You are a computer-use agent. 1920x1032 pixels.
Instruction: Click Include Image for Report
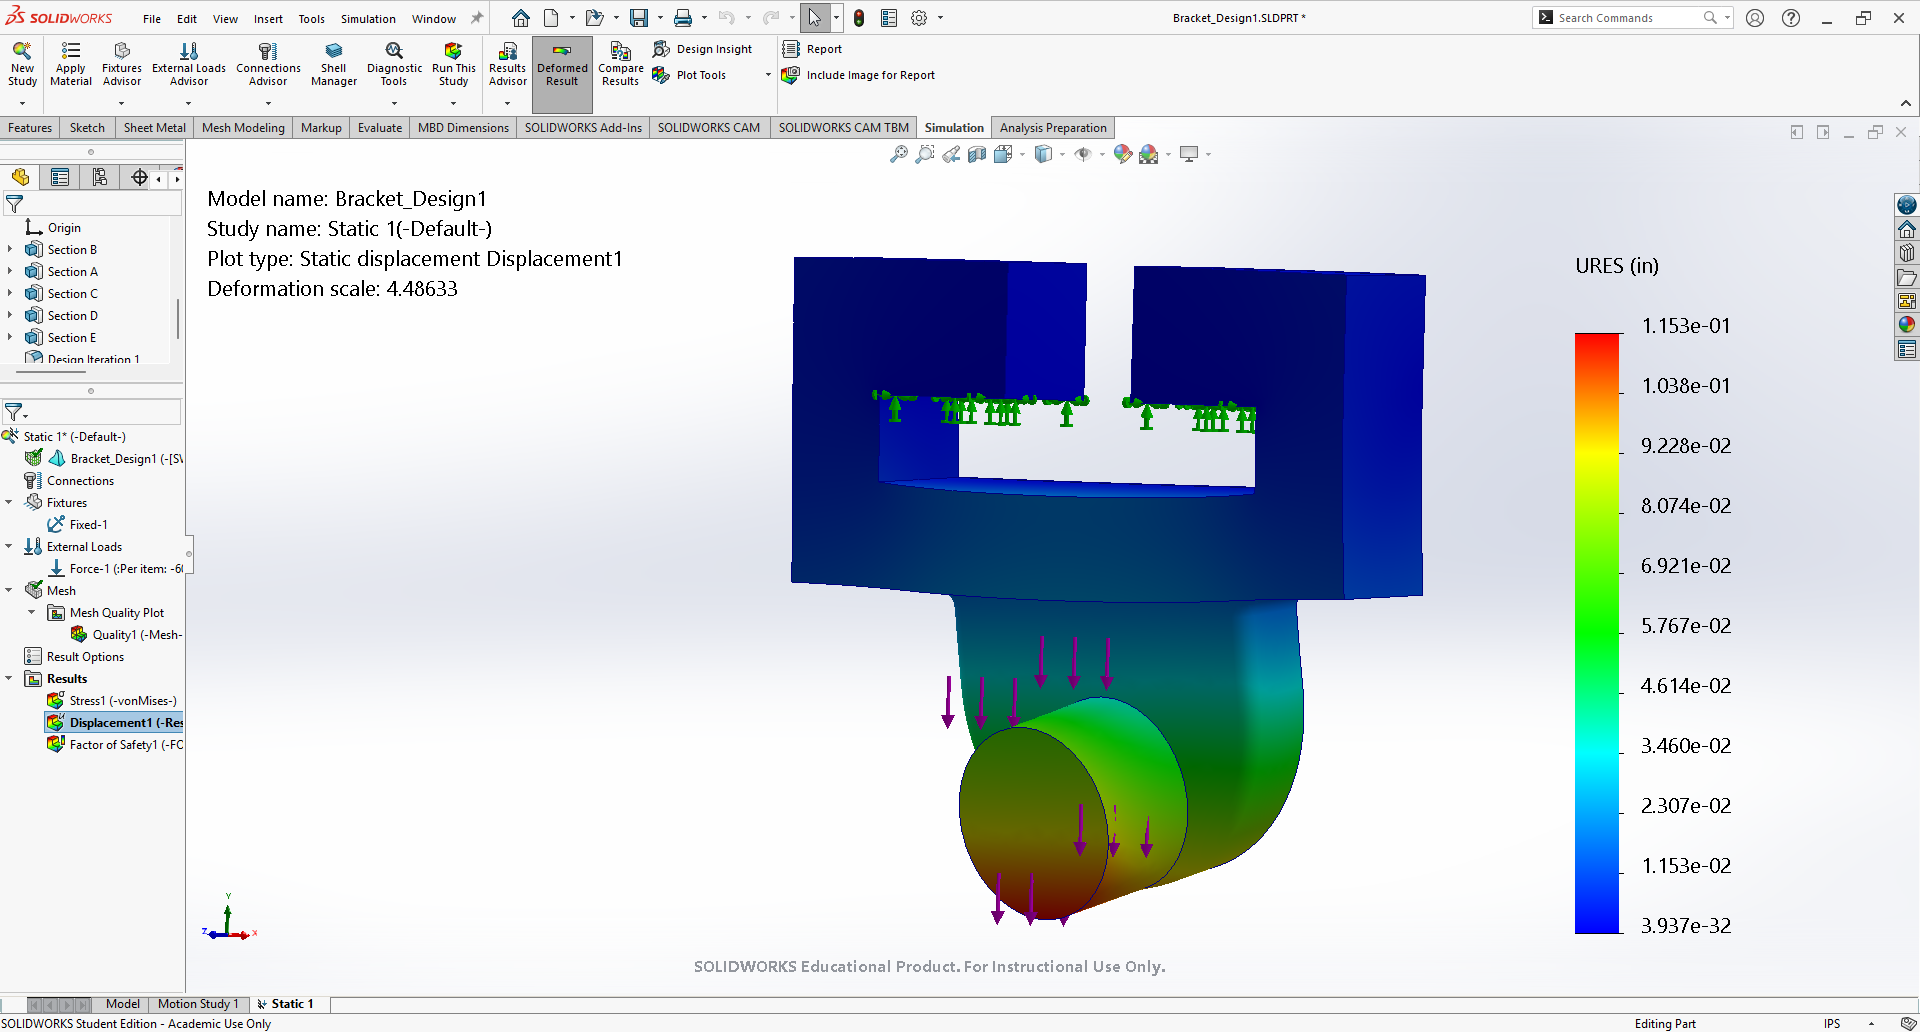click(859, 75)
